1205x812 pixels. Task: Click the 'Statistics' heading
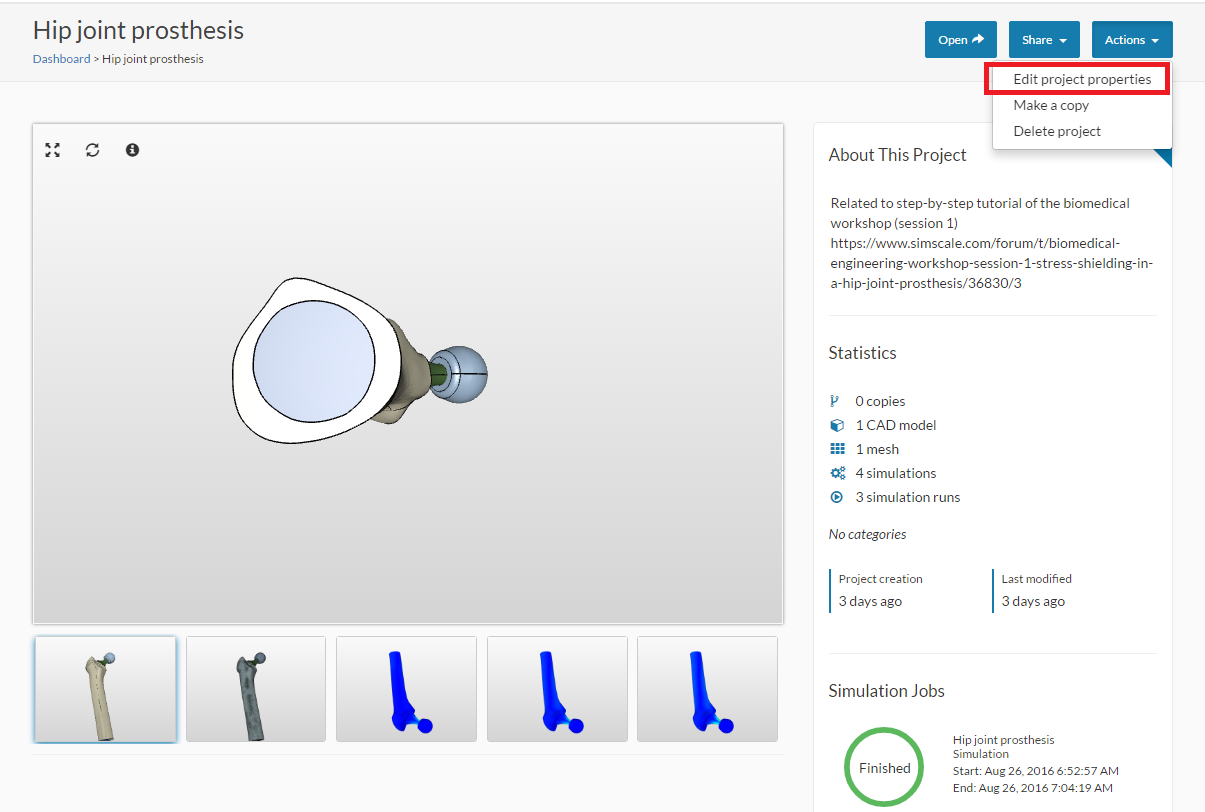pyautogui.click(x=863, y=353)
